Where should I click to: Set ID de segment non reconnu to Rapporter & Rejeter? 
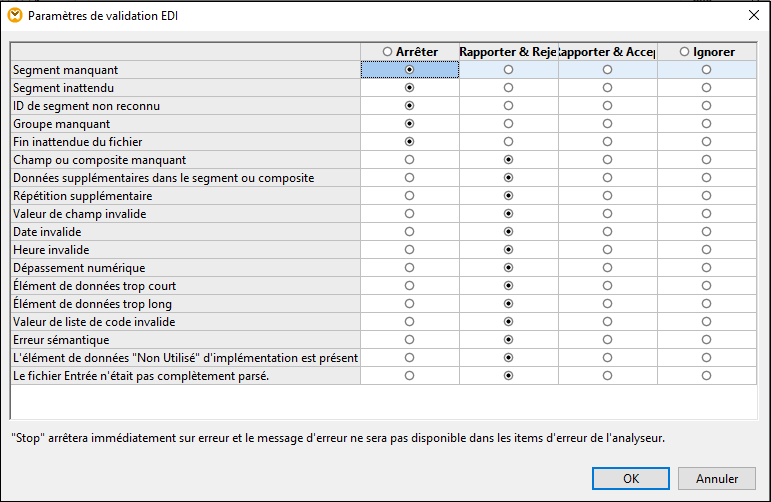point(508,106)
